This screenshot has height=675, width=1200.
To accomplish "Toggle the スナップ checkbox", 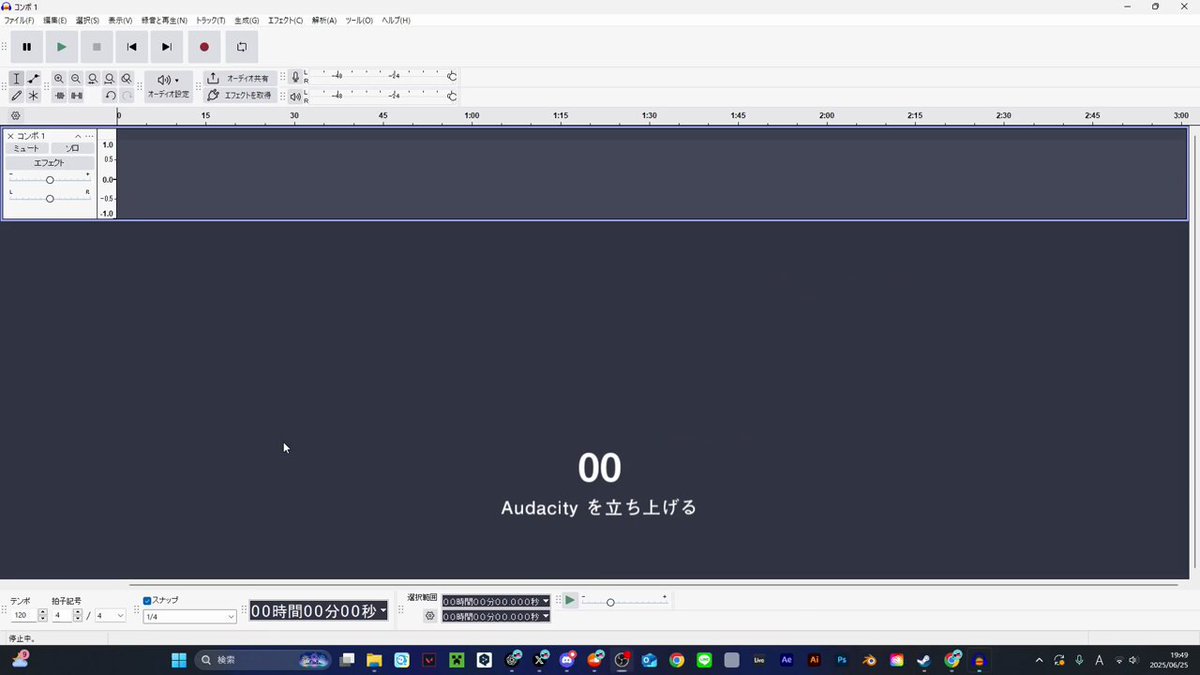I will (x=147, y=601).
